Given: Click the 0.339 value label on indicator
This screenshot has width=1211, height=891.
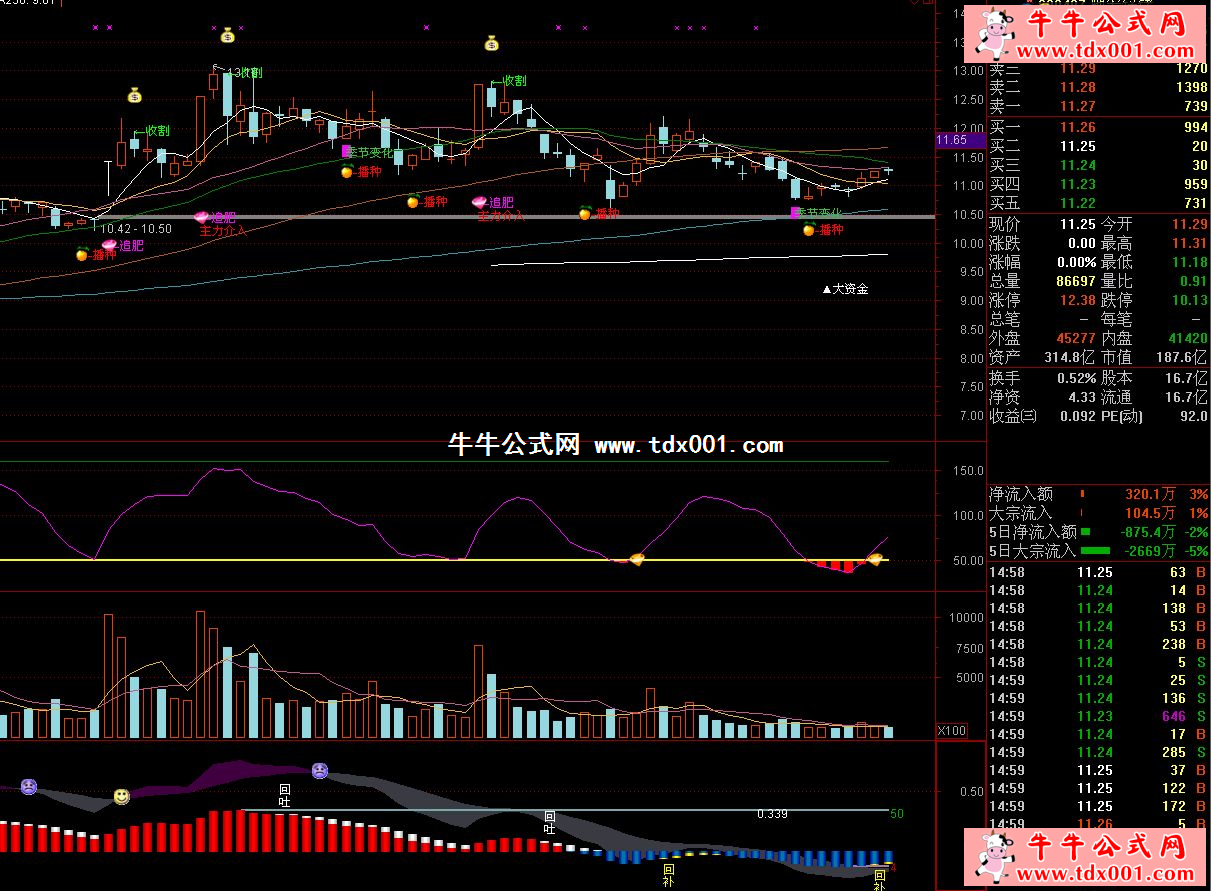Looking at the screenshot, I should coord(772,814).
